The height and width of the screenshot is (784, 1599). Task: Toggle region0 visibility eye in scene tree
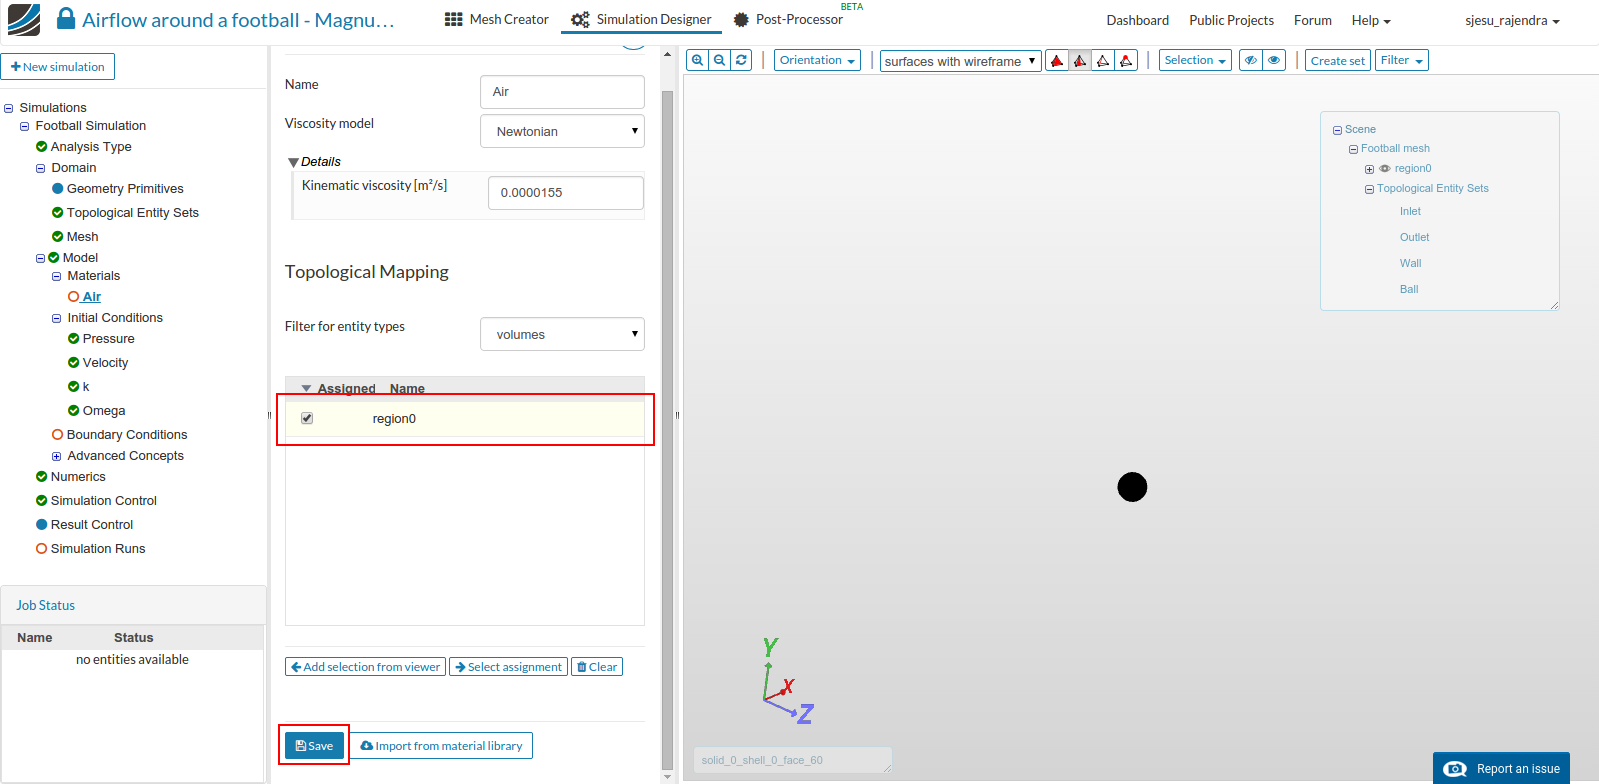pos(1385,169)
